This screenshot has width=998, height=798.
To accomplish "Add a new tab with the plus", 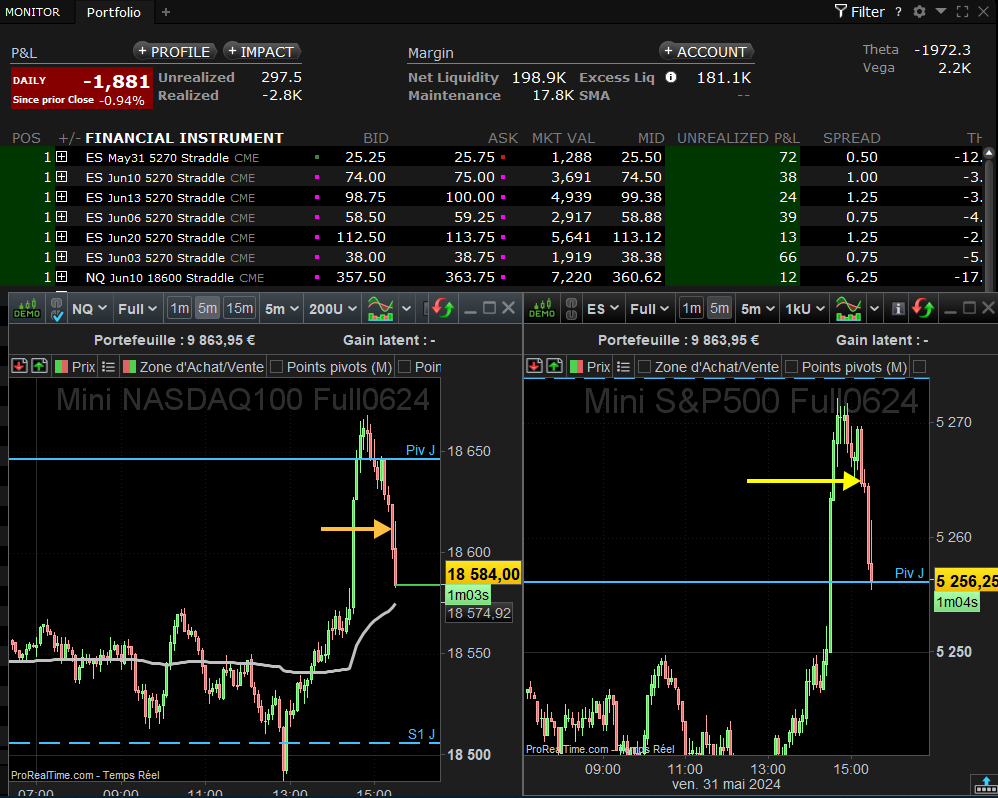I will click(x=165, y=12).
